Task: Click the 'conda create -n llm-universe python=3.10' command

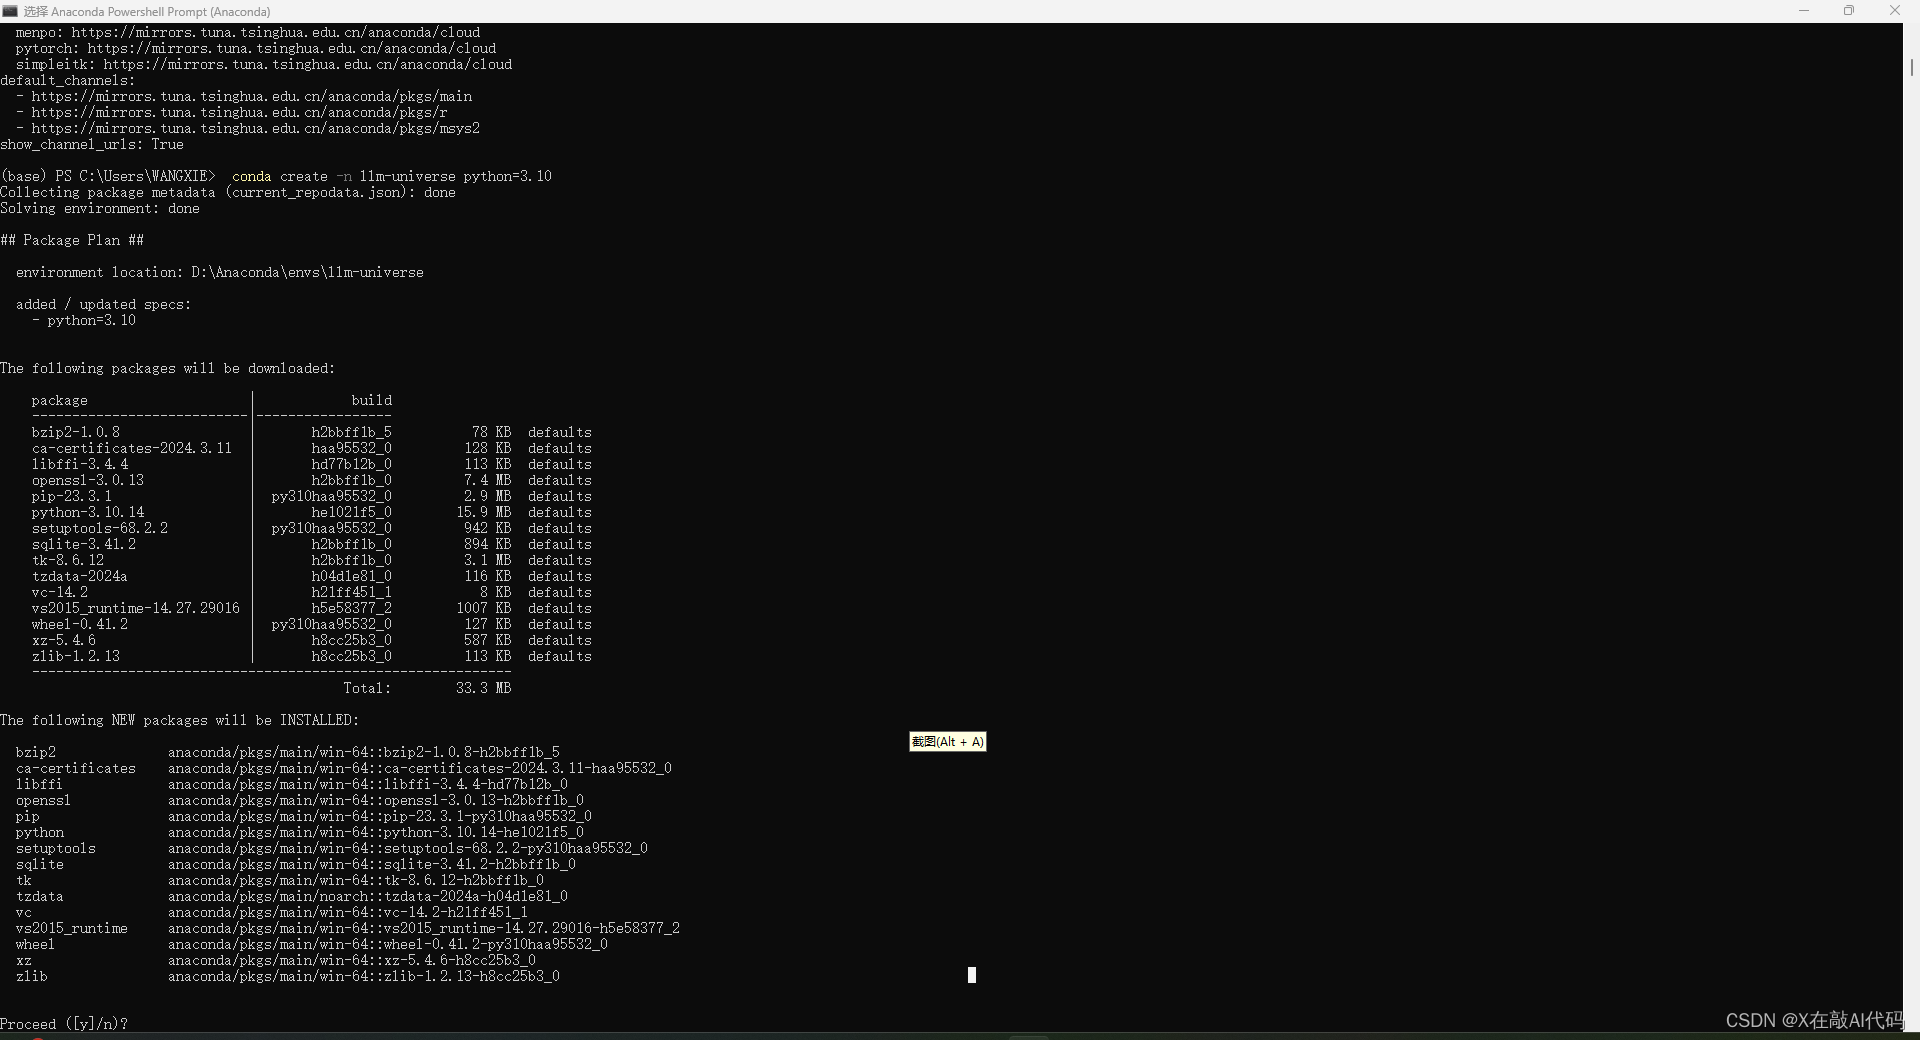Action: point(392,176)
